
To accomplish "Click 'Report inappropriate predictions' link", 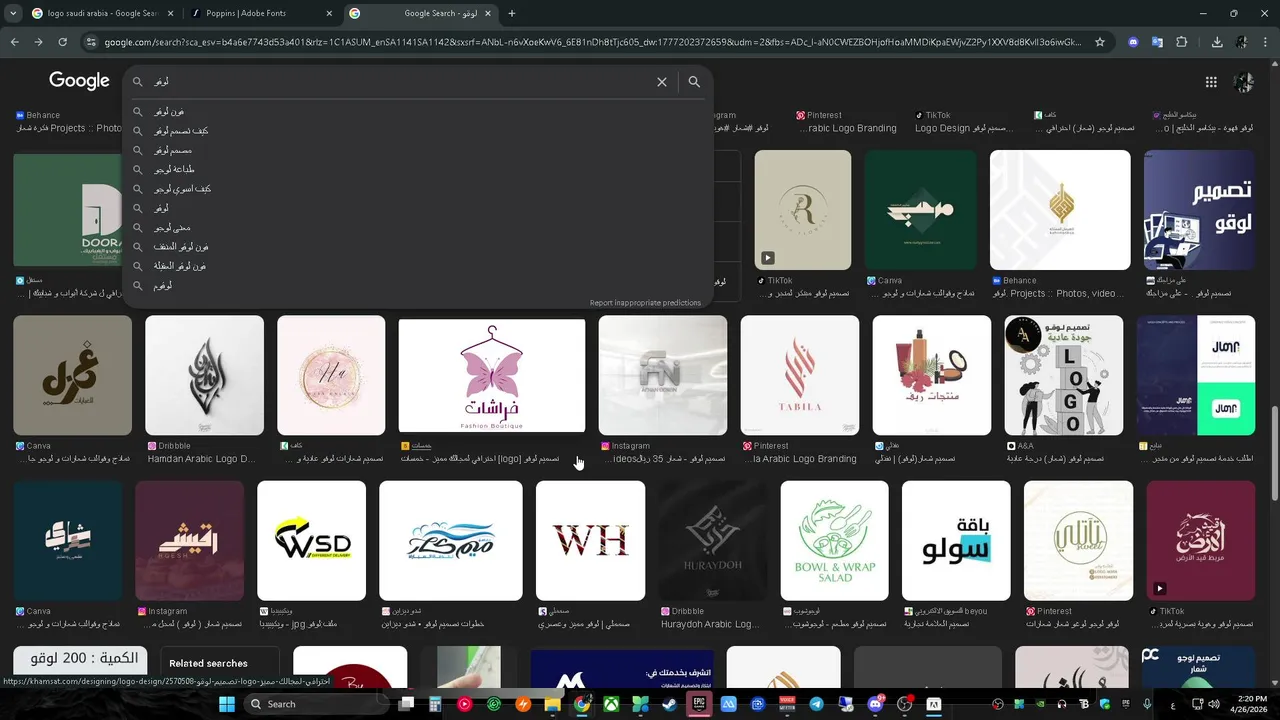I will [645, 303].
